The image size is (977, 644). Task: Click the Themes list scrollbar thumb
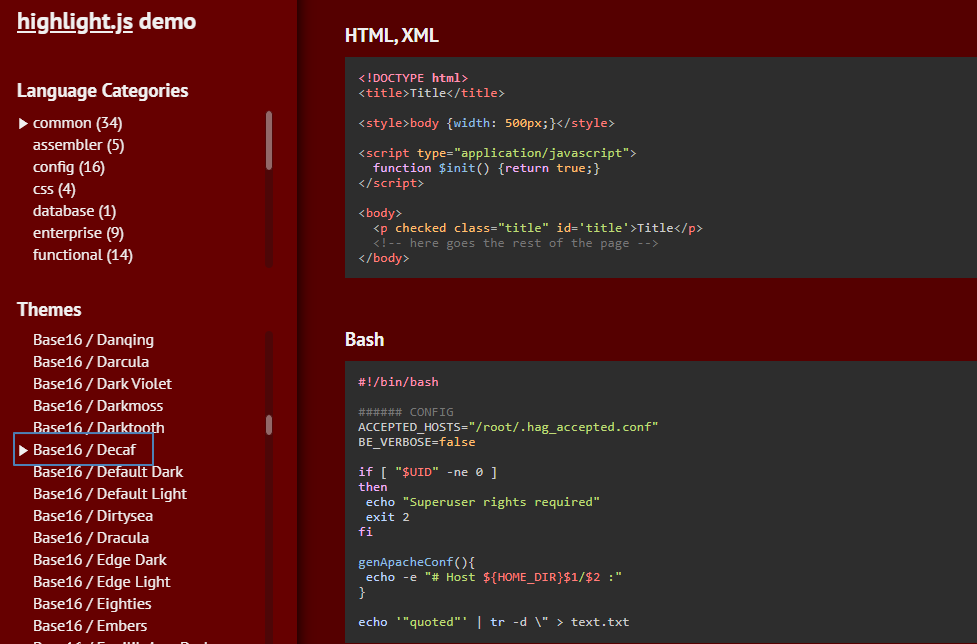tap(269, 425)
